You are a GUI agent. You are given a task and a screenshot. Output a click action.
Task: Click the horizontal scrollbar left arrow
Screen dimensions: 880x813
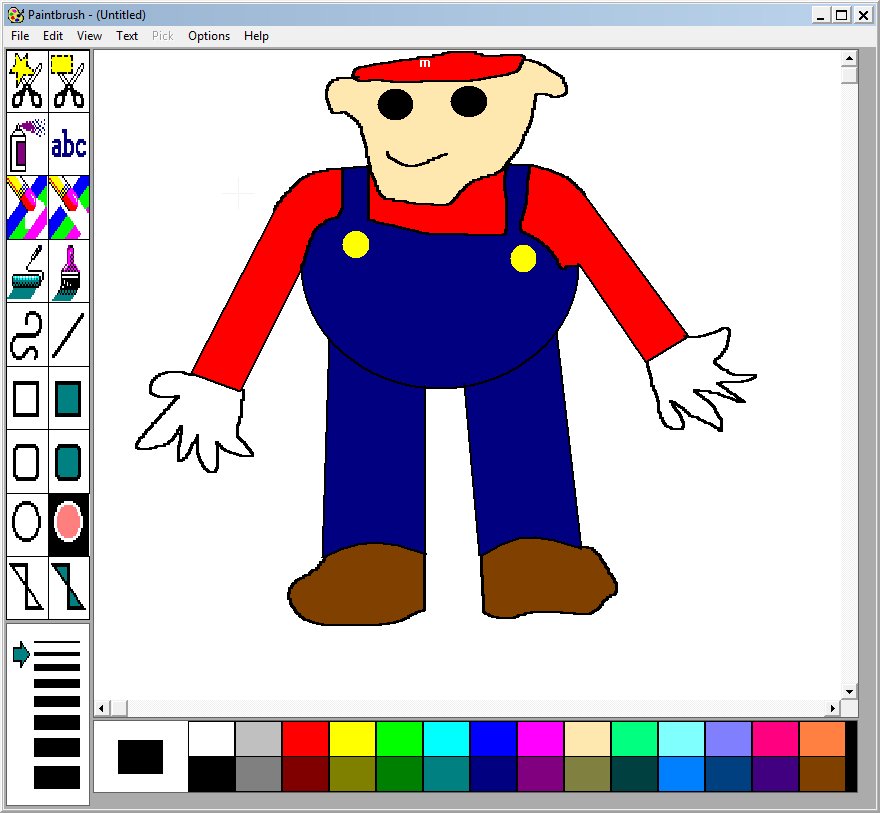point(101,709)
